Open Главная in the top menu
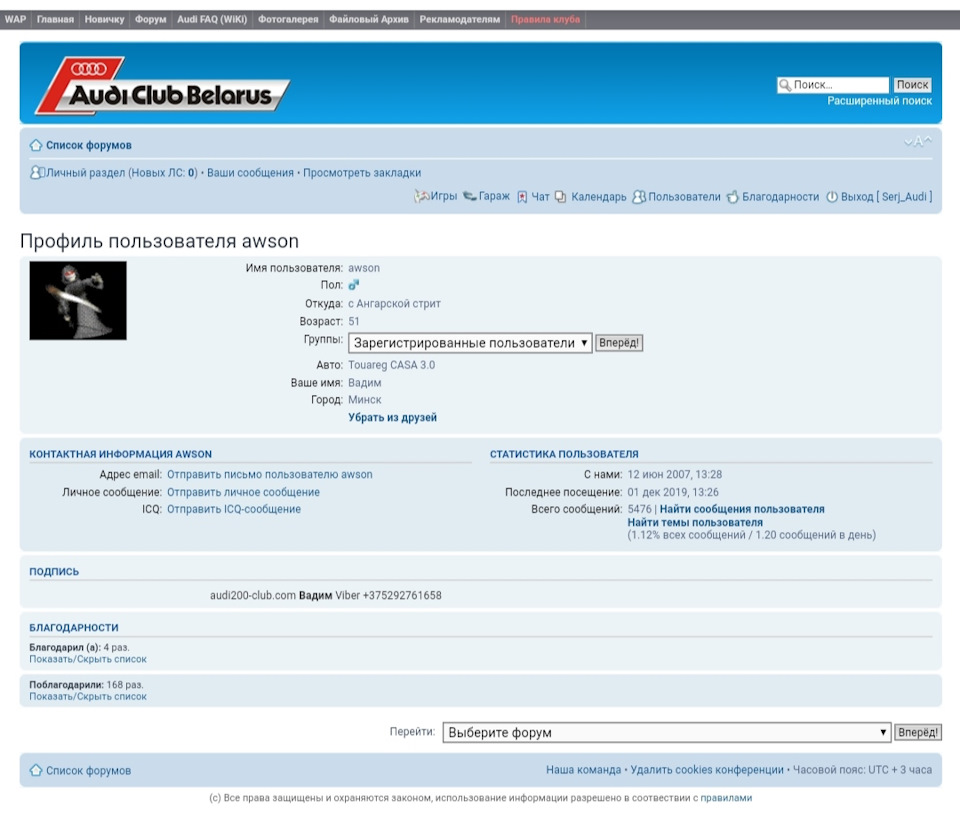The image size is (960, 823). 55,19
